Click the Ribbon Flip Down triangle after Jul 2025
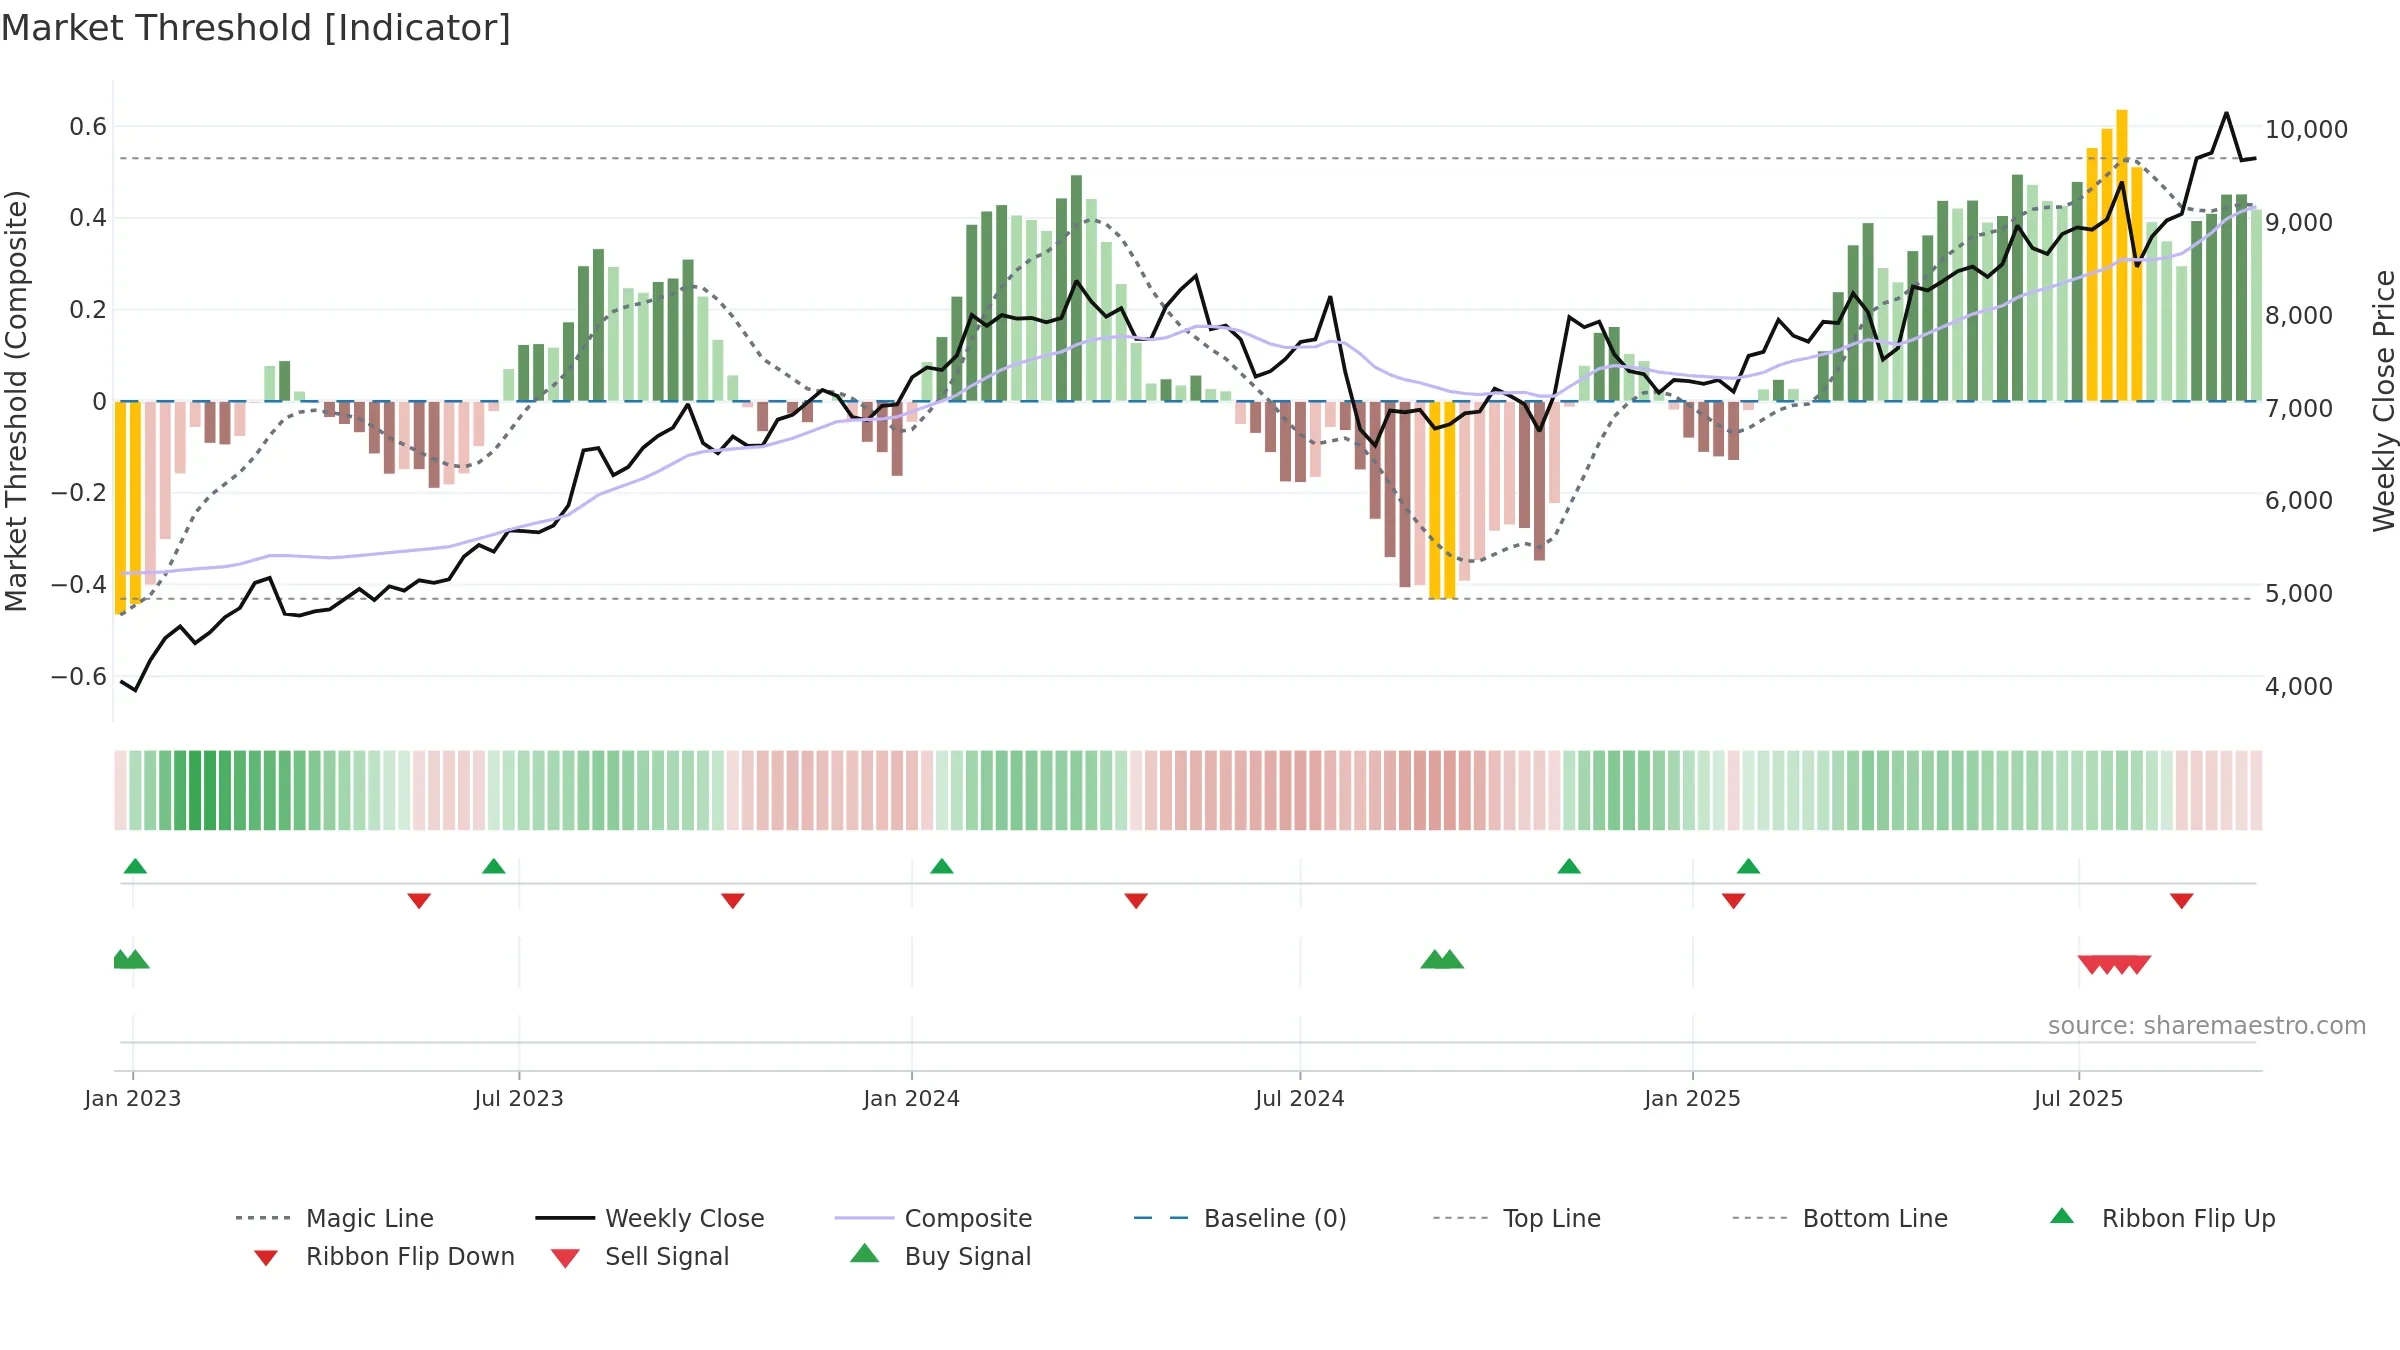This screenshot has width=2400, height=1350. [2182, 901]
